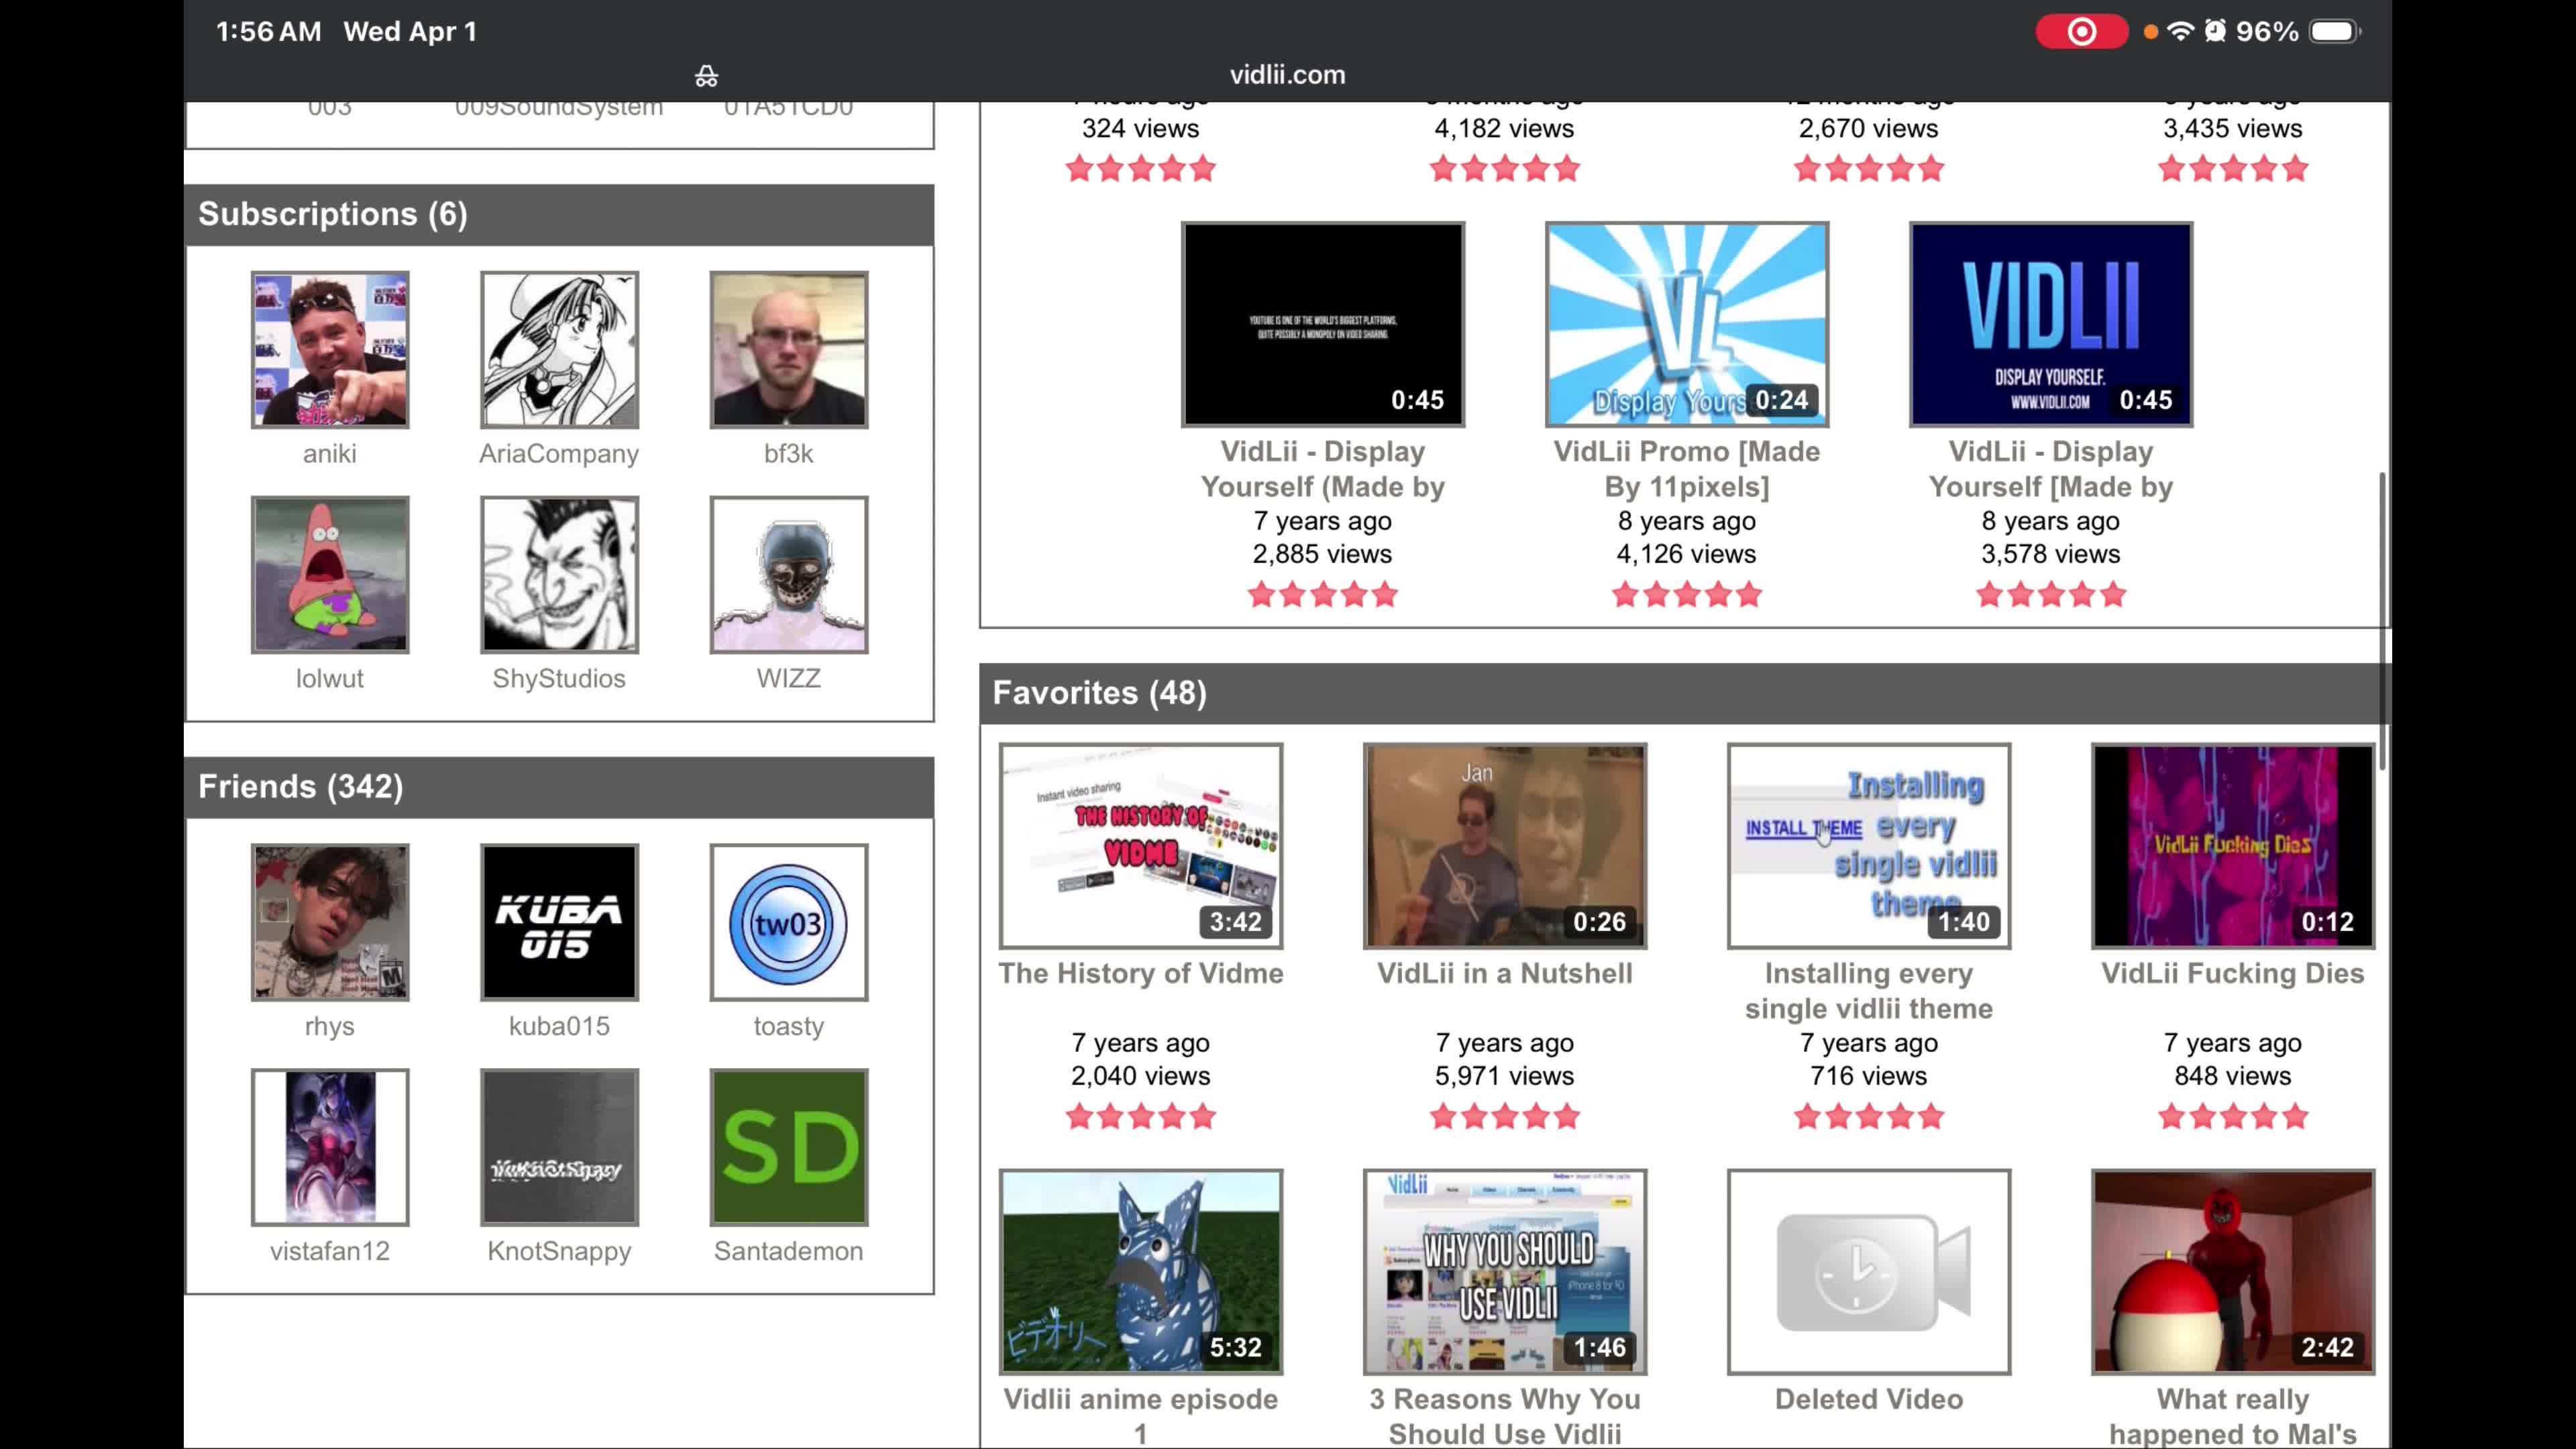This screenshot has height=1449, width=2576.
Task: Click the vidlii.com address bar
Action: [x=1287, y=75]
